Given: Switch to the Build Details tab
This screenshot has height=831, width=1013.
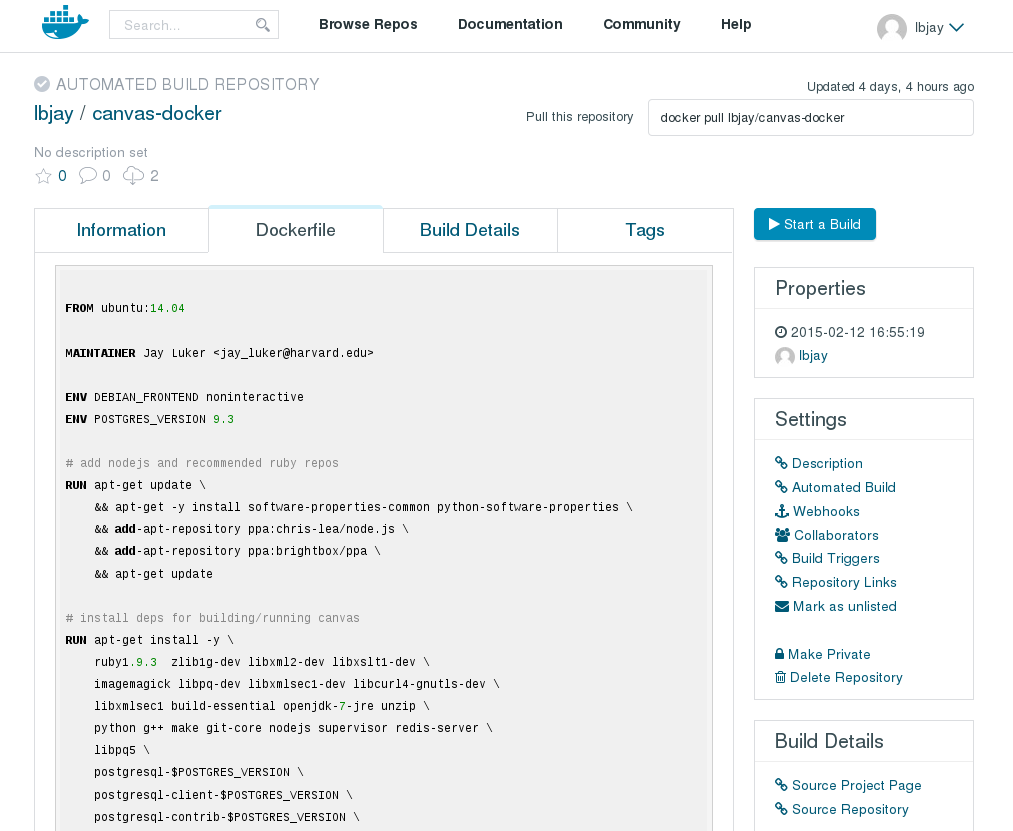Looking at the screenshot, I should coord(470,230).
